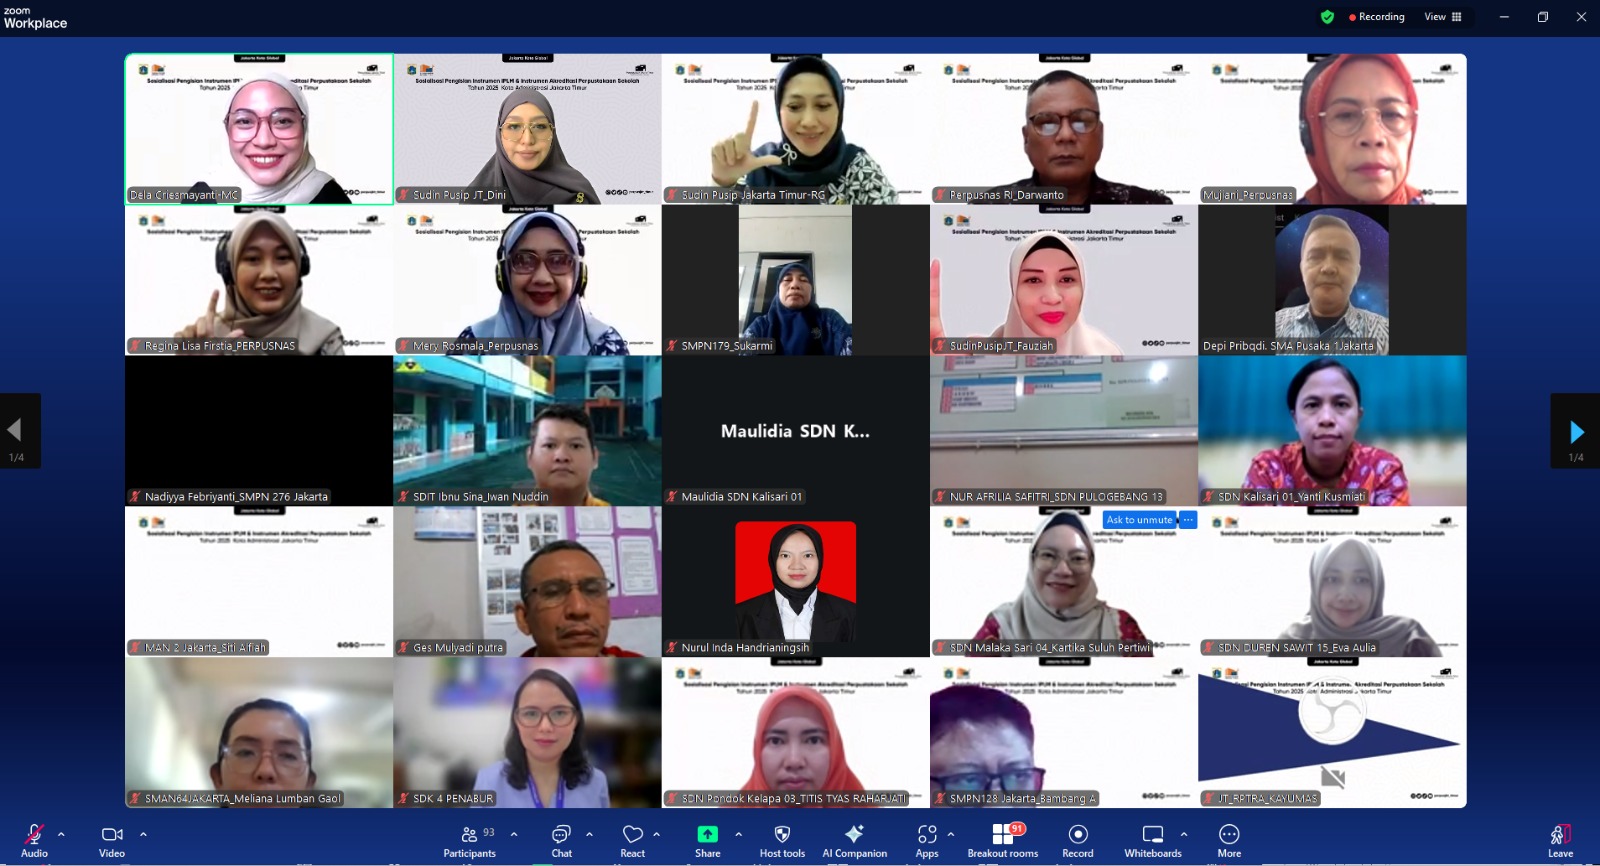
Task: Launch the AI Companion
Action: pos(854,840)
